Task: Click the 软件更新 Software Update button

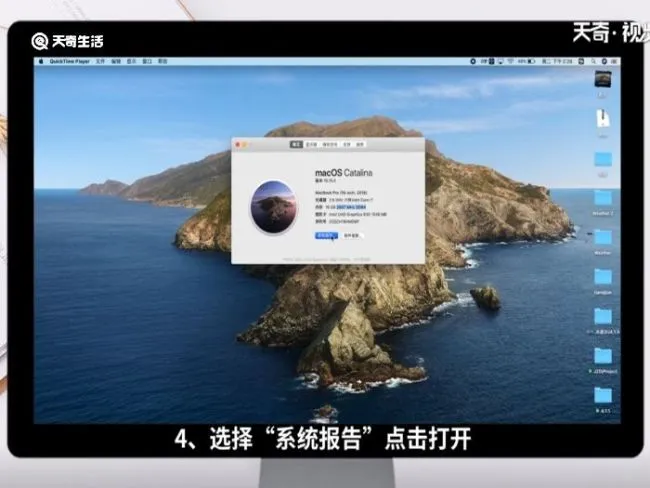Action: tap(352, 236)
